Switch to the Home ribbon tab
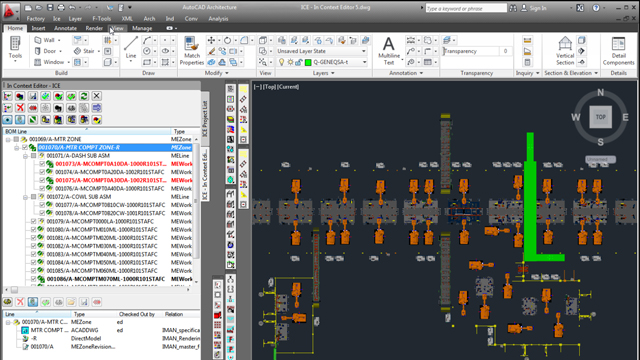640x360 pixels. tap(15, 28)
